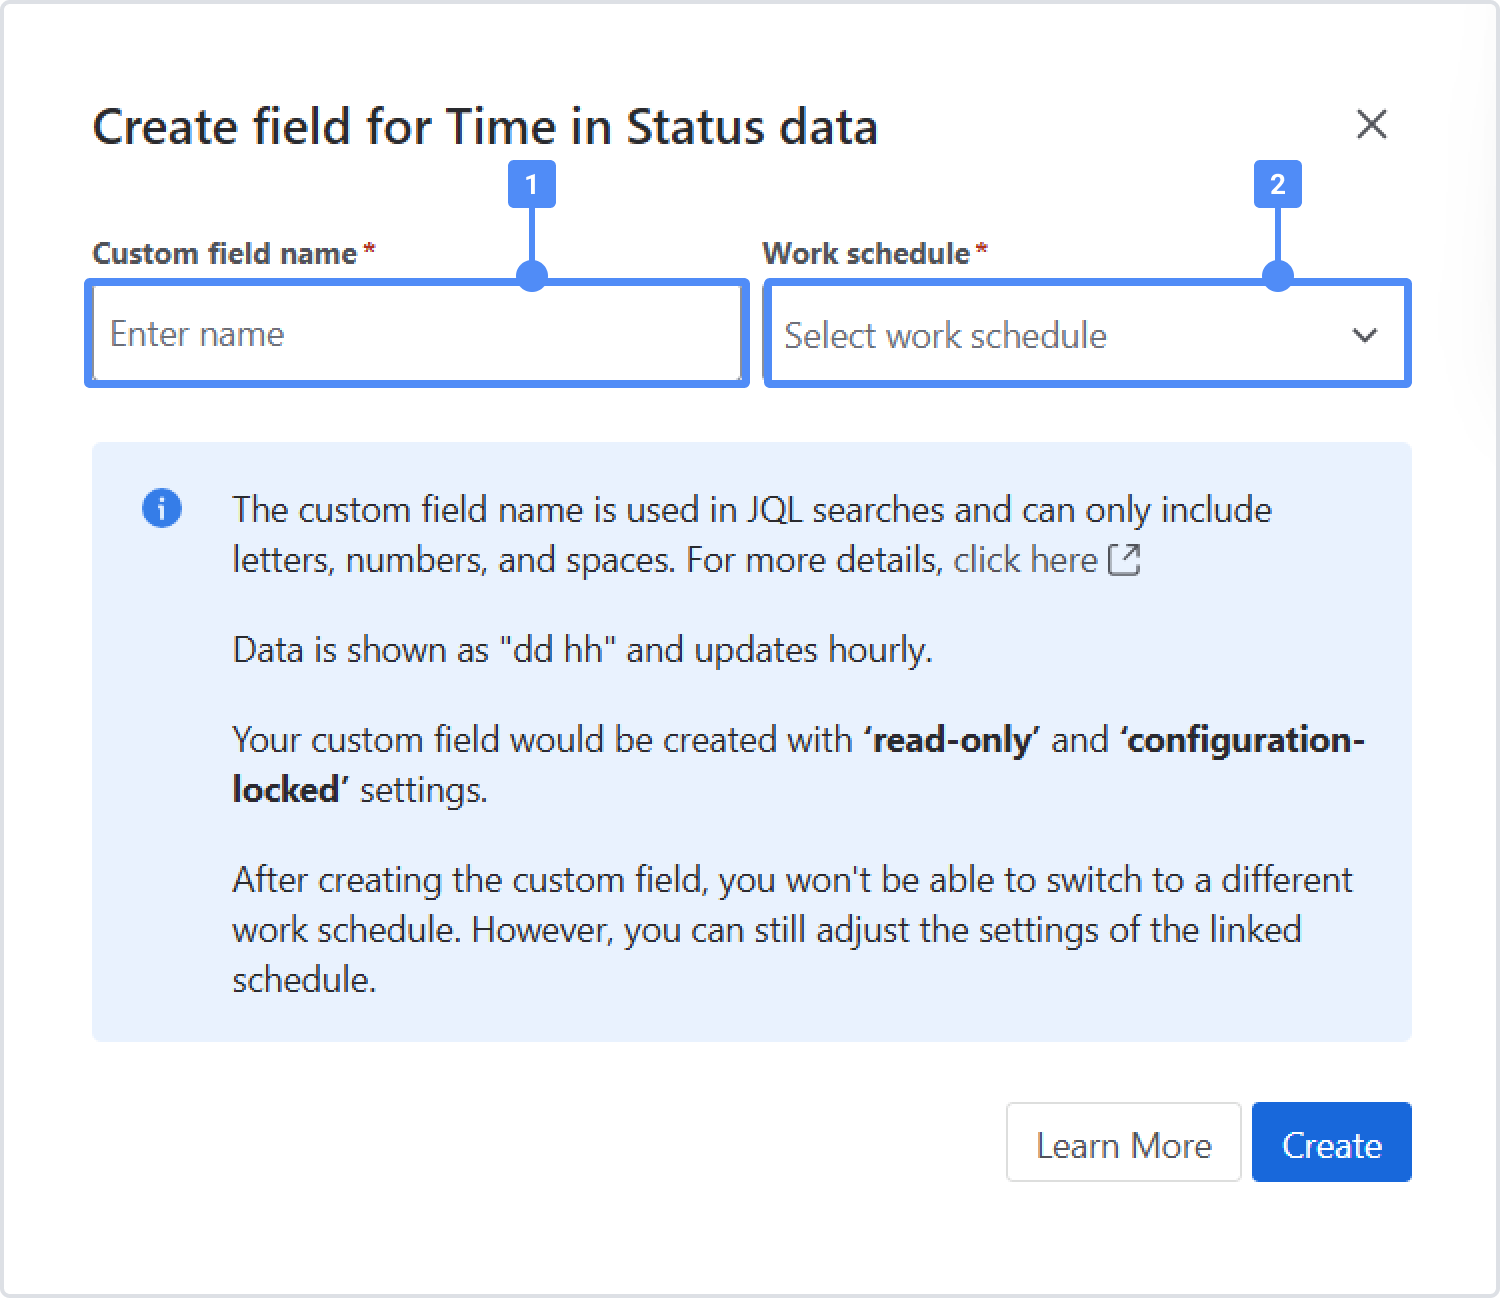Screen dimensions: 1500x1298
Task: Click the bold 'read-only' text
Action: pyautogui.click(x=951, y=740)
